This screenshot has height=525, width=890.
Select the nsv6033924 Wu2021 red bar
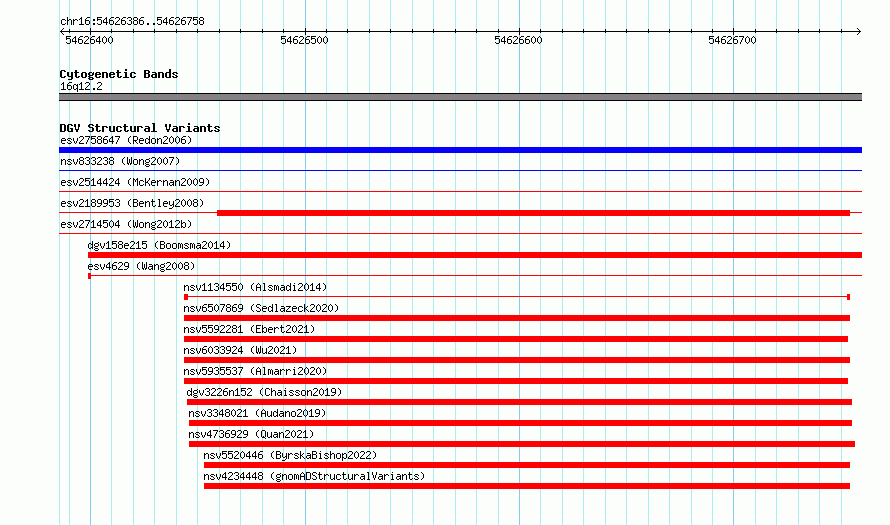517,360
